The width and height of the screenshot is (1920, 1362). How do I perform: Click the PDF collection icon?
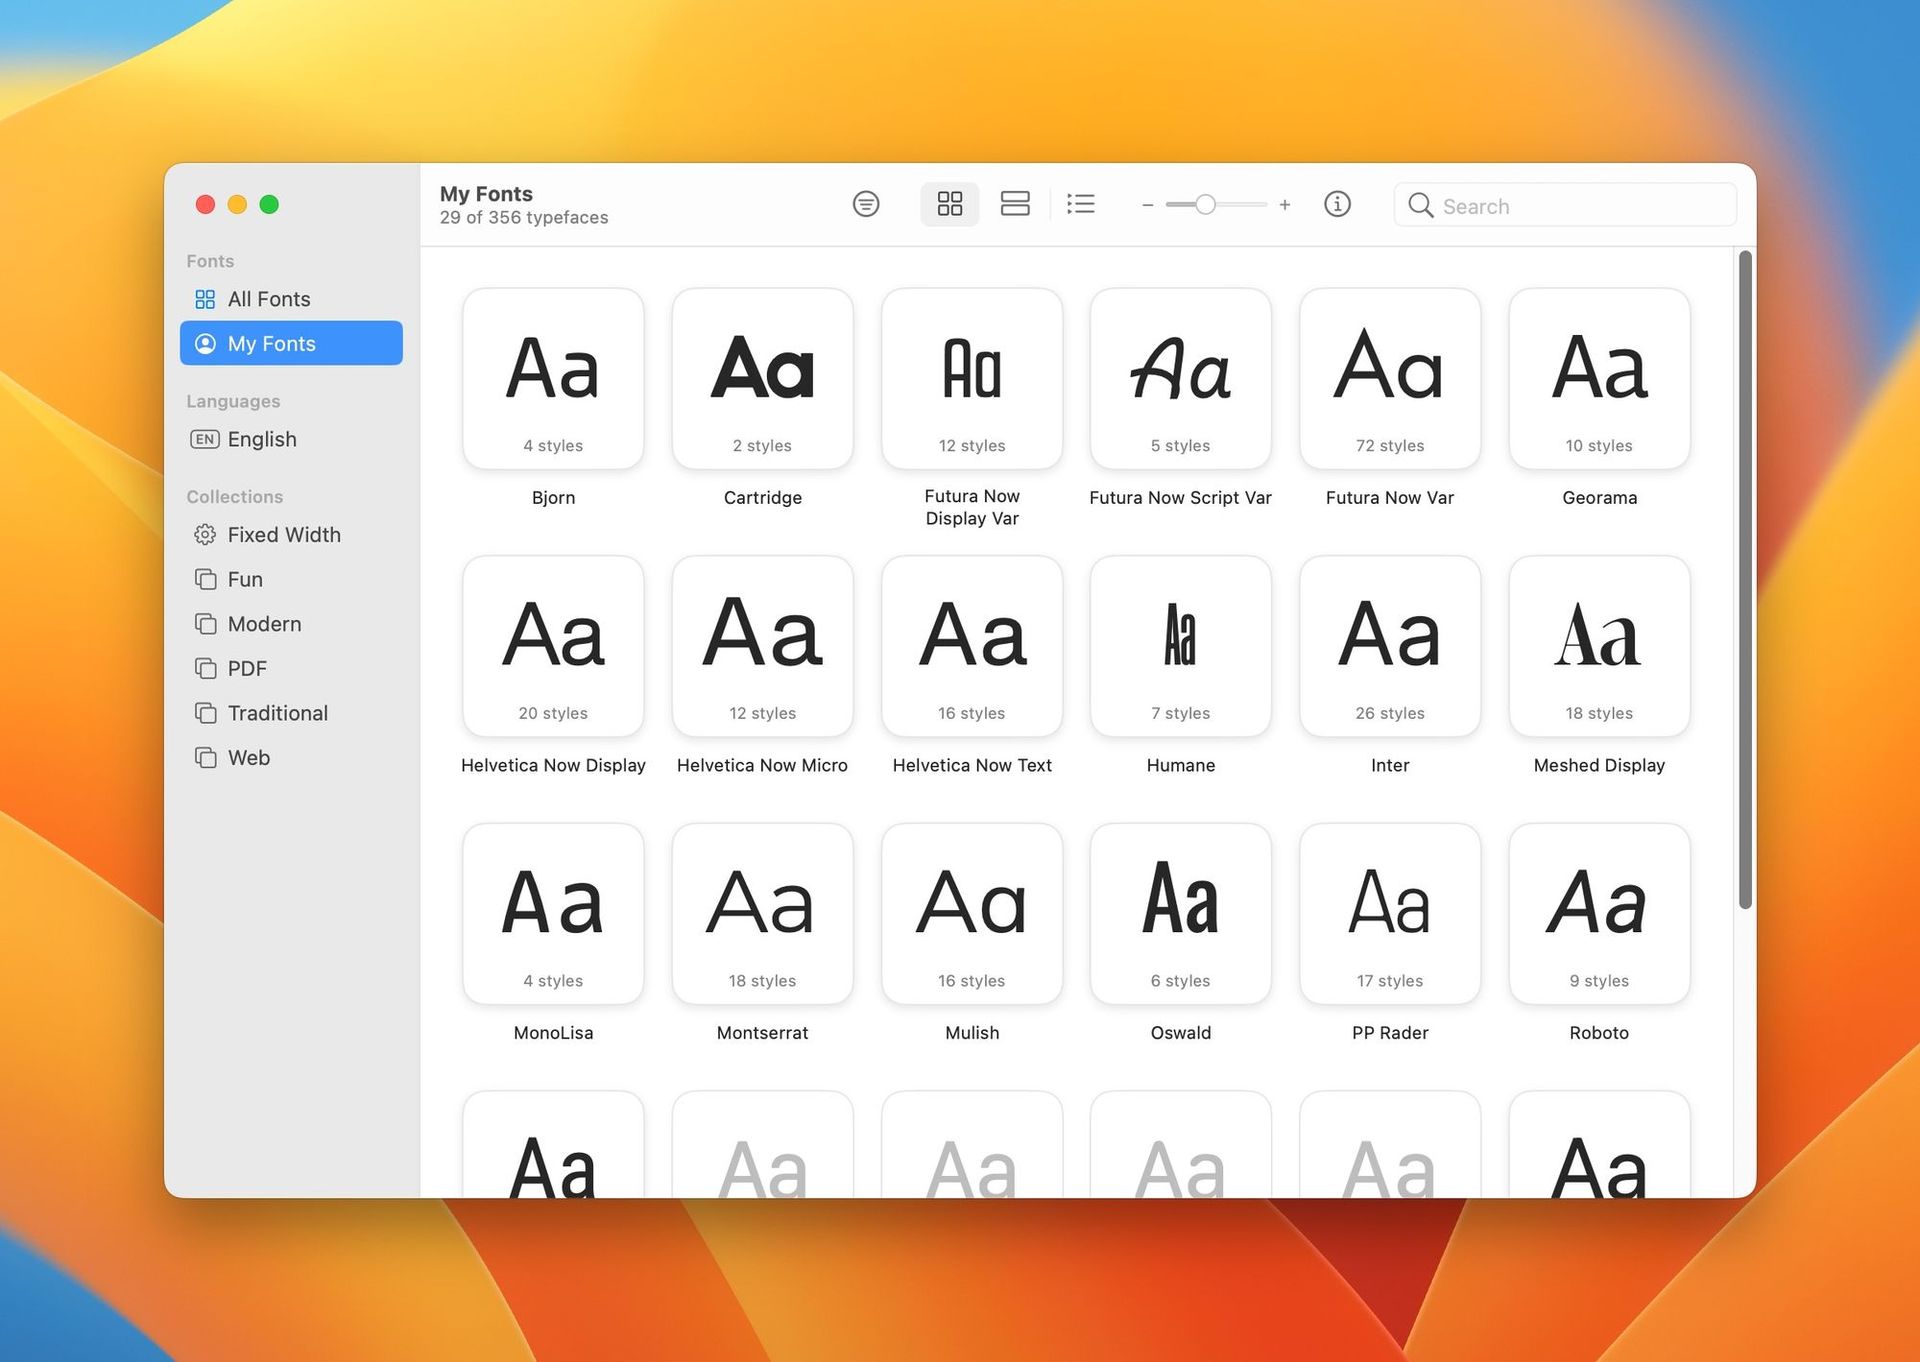point(205,668)
